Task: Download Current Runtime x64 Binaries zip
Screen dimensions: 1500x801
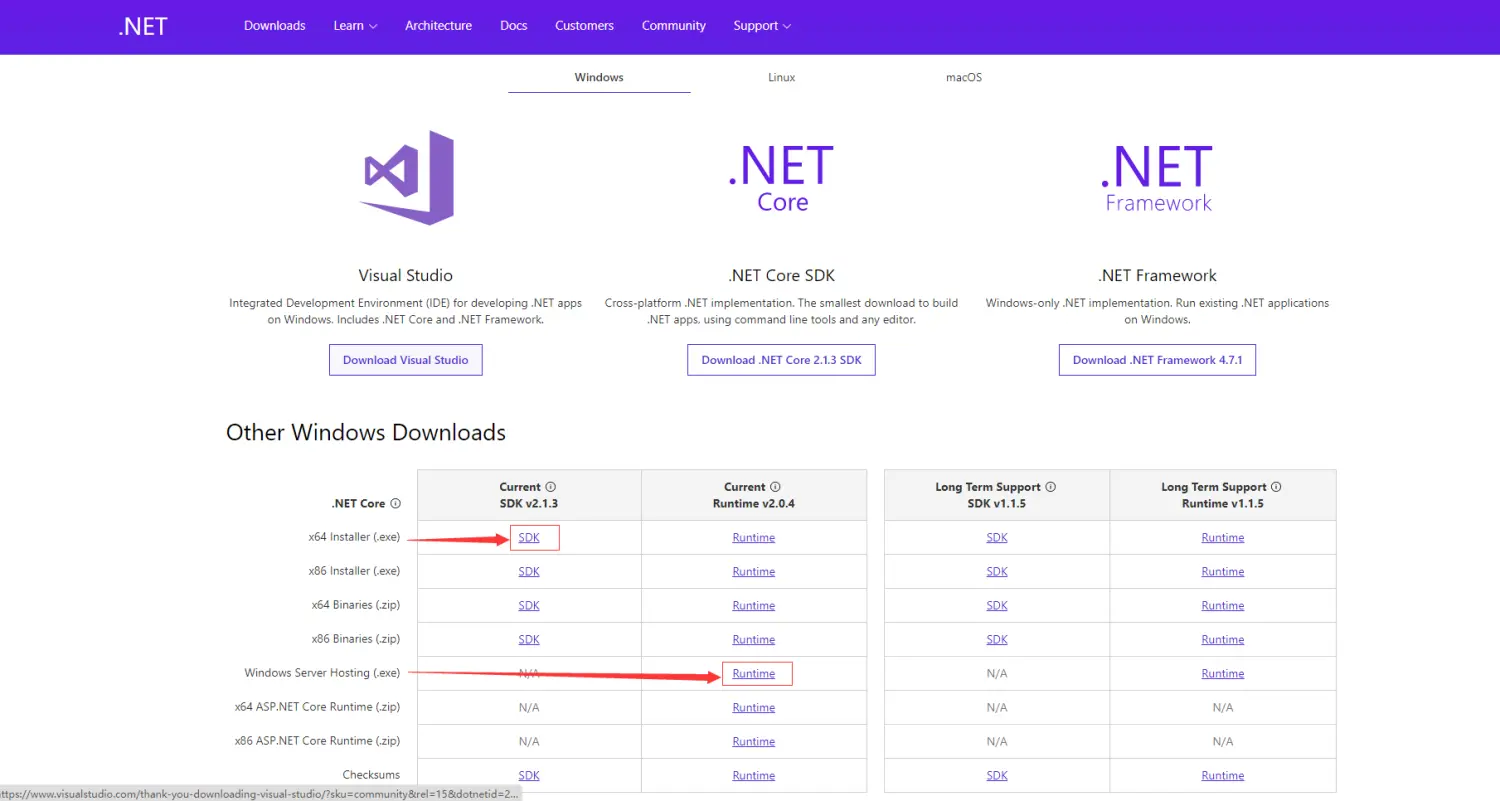Action: coord(754,606)
